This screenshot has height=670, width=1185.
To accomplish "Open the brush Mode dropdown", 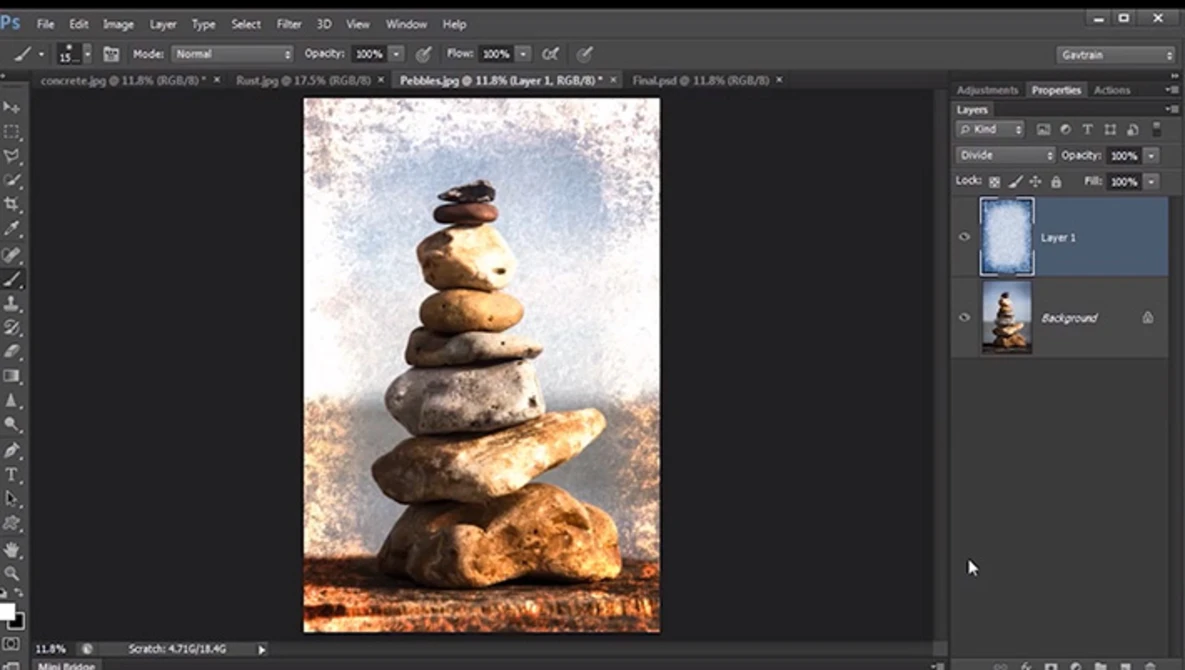I will [x=232, y=54].
